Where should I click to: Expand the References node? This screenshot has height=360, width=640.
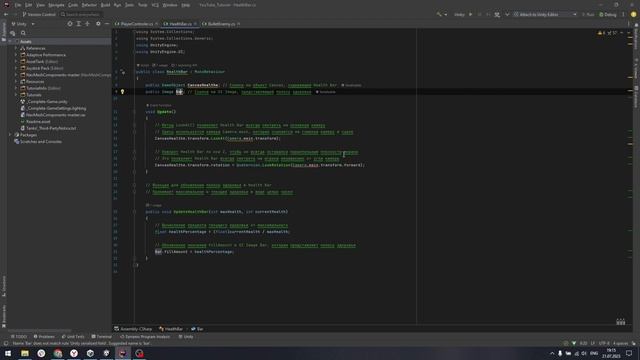16,48
